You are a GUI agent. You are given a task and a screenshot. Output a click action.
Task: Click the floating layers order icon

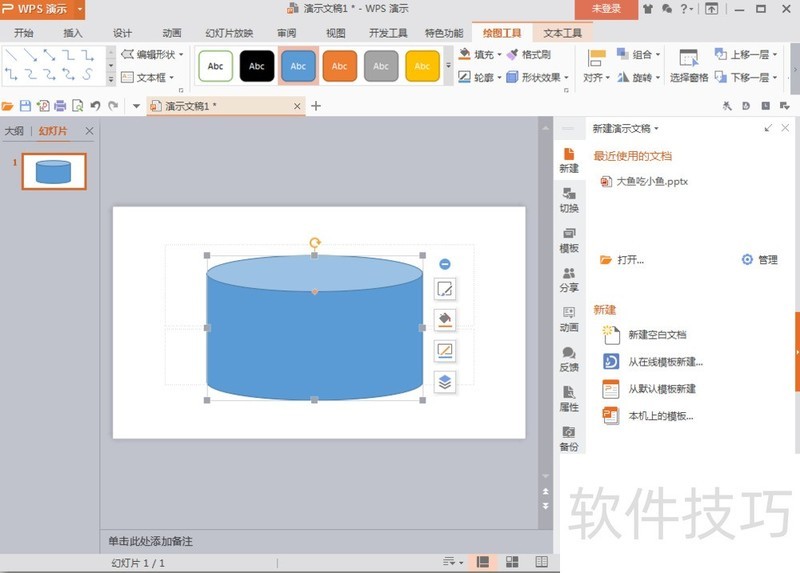click(x=445, y=382)
